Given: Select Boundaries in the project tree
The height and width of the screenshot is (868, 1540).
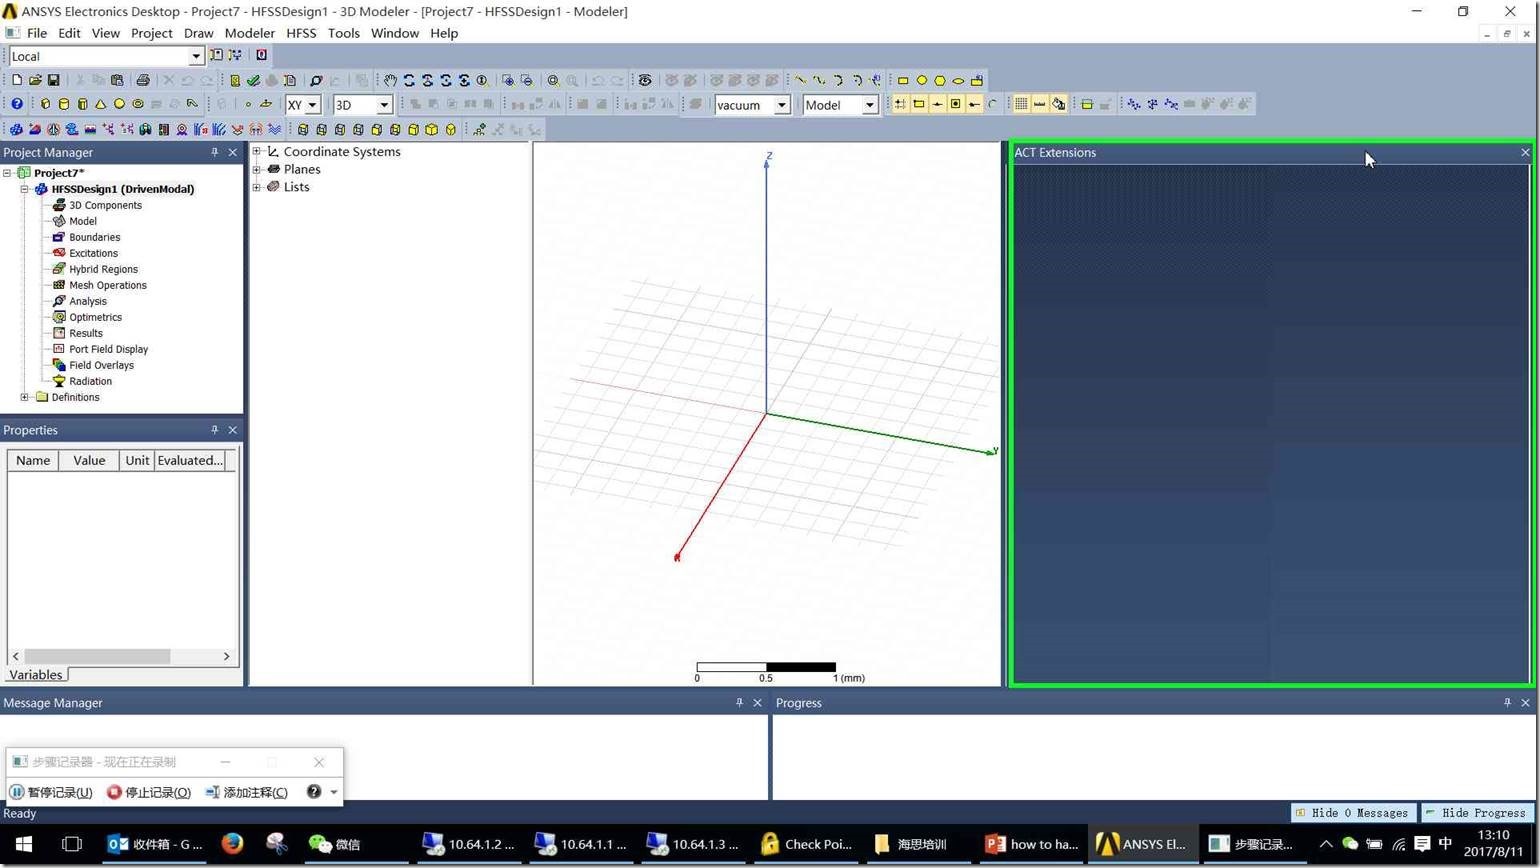Looking at the screenshot, I should (x=94, y=237).
